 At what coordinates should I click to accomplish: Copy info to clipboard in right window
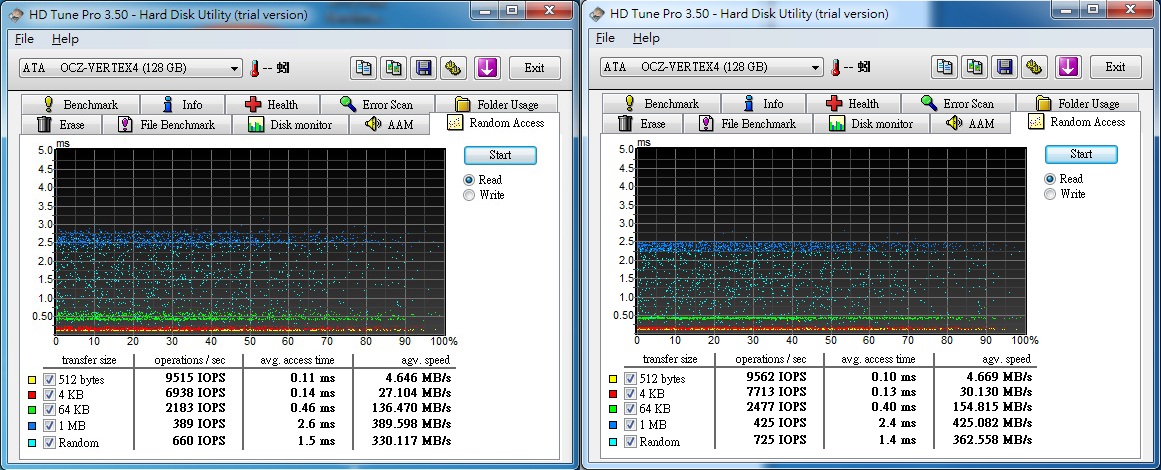(945, 67)
